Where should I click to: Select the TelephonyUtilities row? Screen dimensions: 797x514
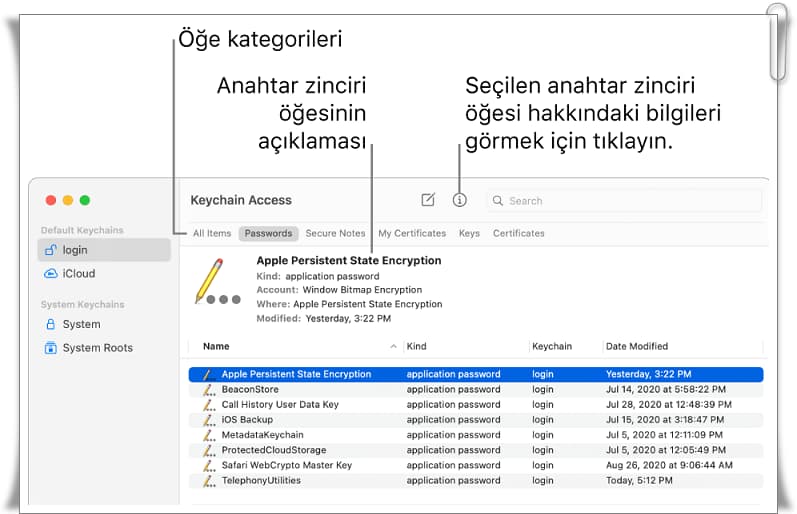[x=476, y=480]
